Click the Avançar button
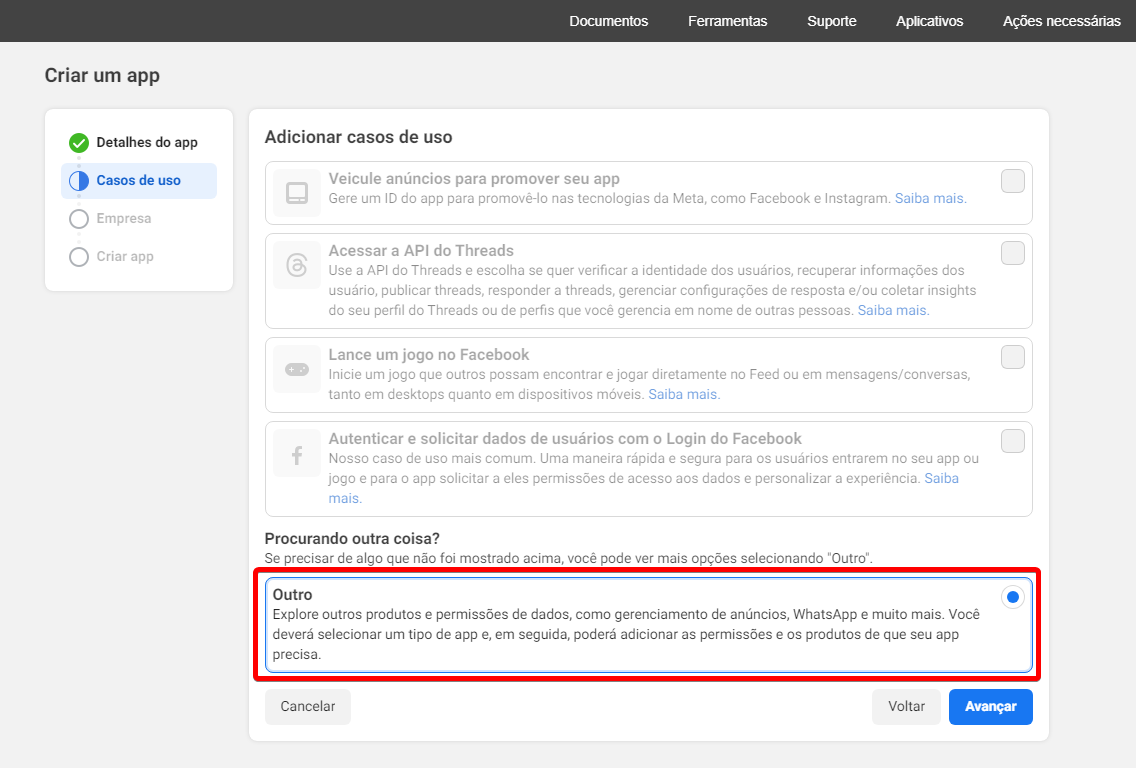This screenshot has width=1136, height=768. pos(990,706)
